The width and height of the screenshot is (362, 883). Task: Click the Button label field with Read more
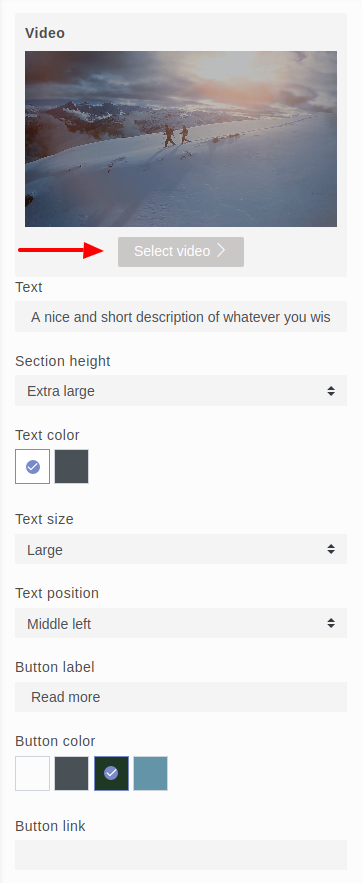pos(181,697)
